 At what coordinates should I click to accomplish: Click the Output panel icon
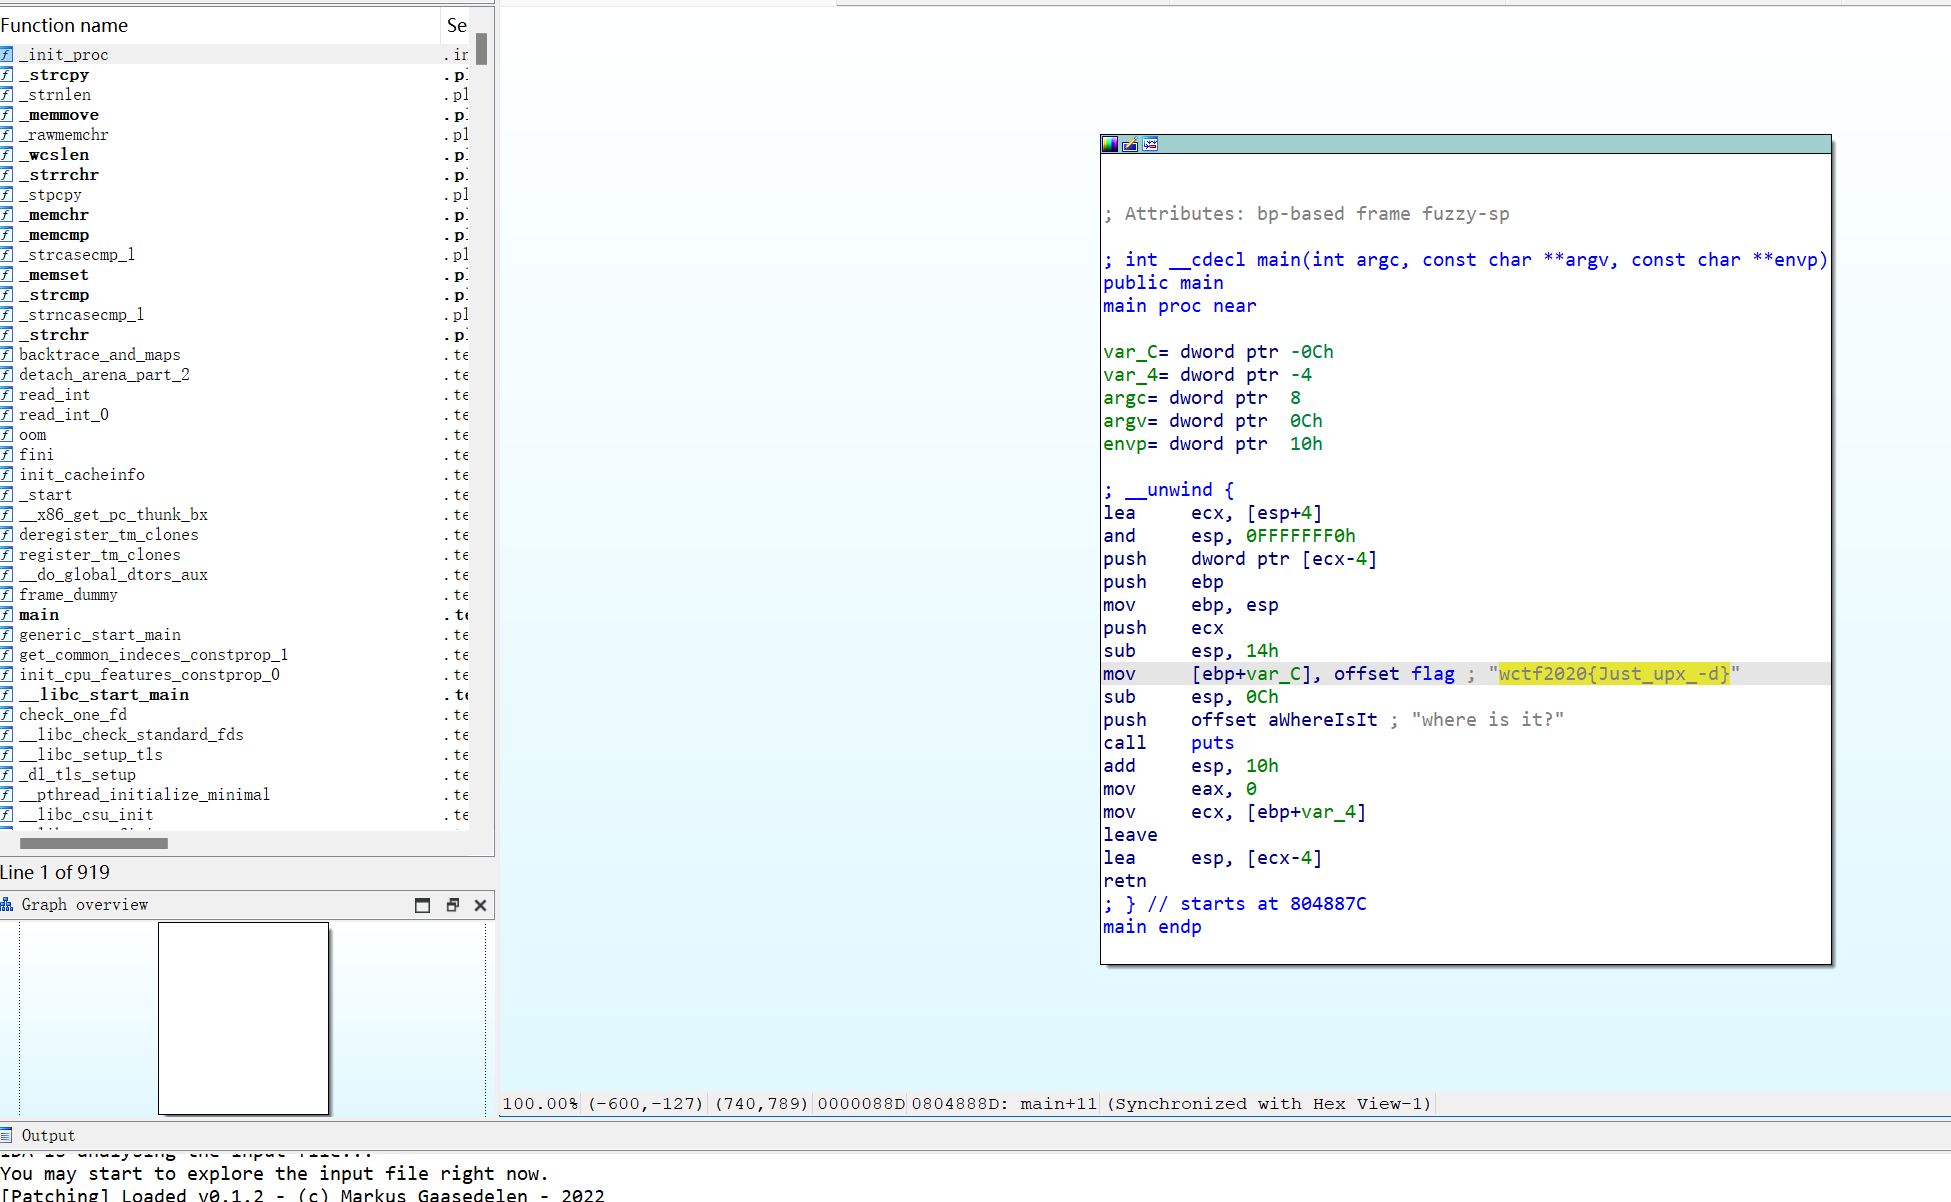[7, 1135]
